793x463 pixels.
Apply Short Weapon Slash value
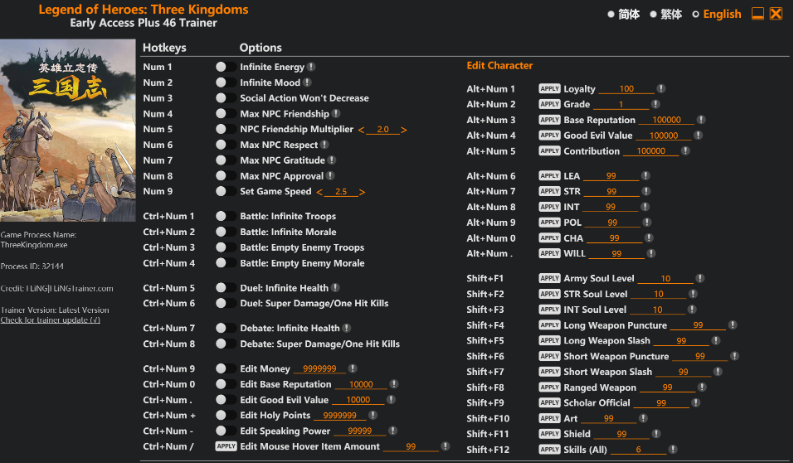(549, 371)
